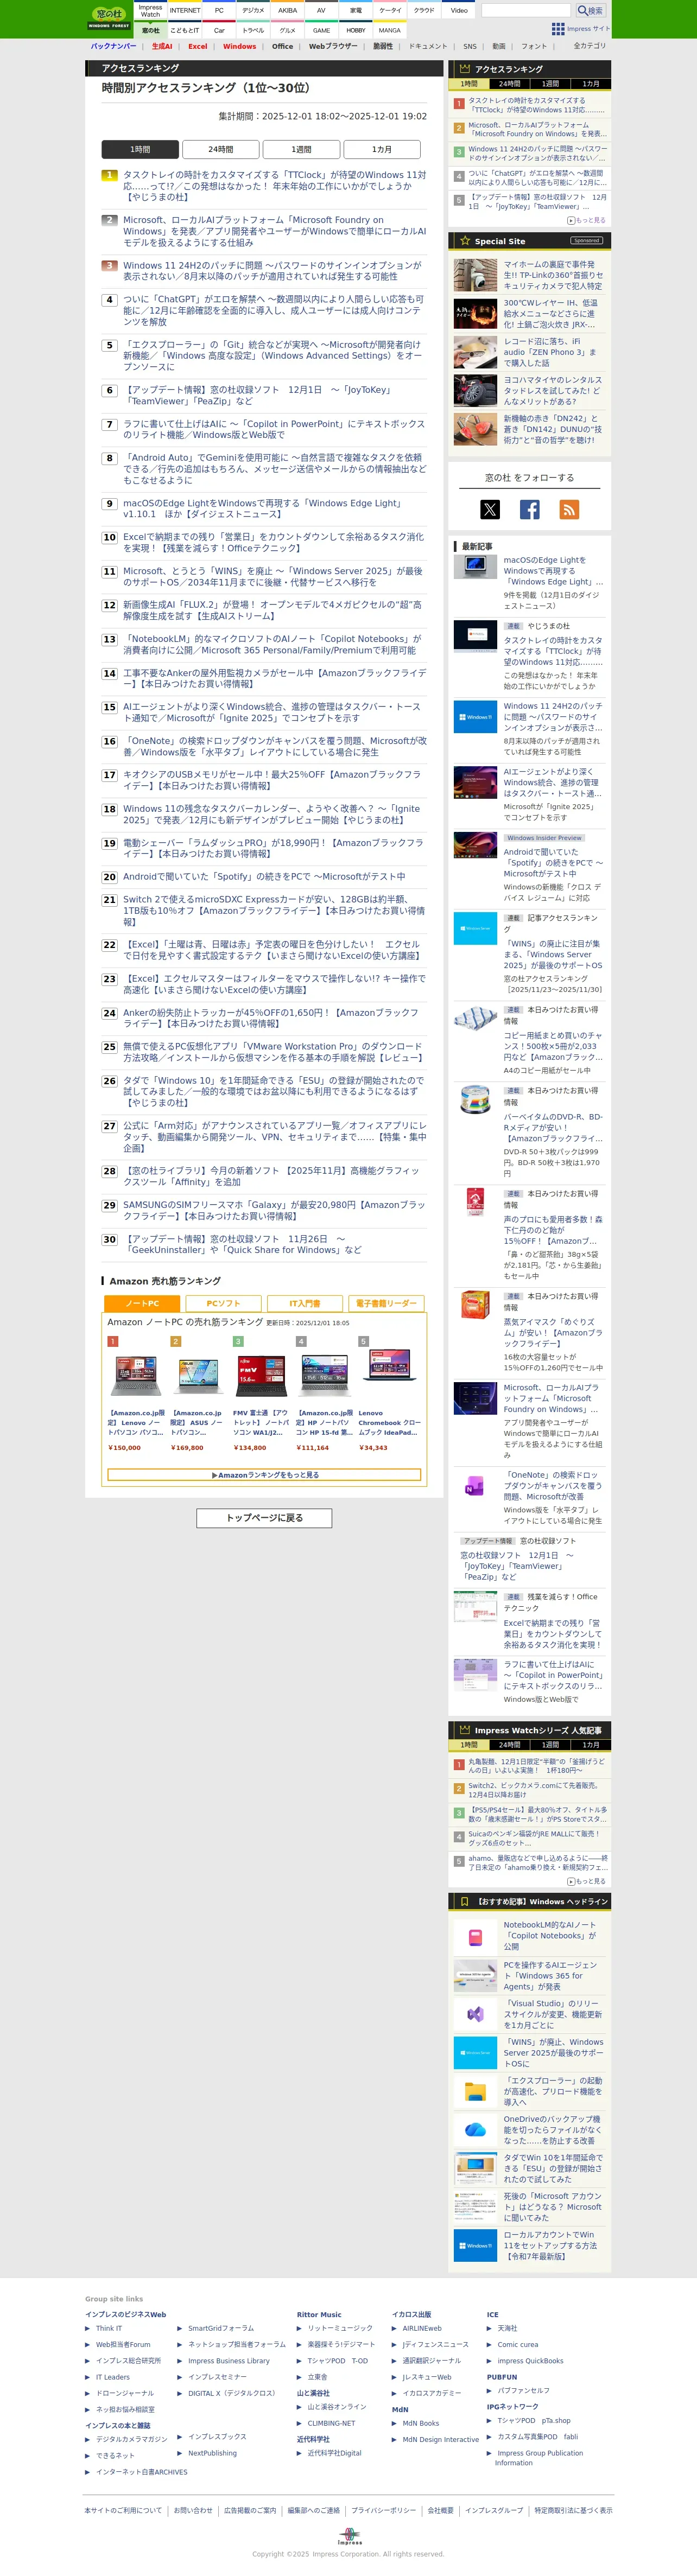Open the Impress Watch header tab

[150, 11]
